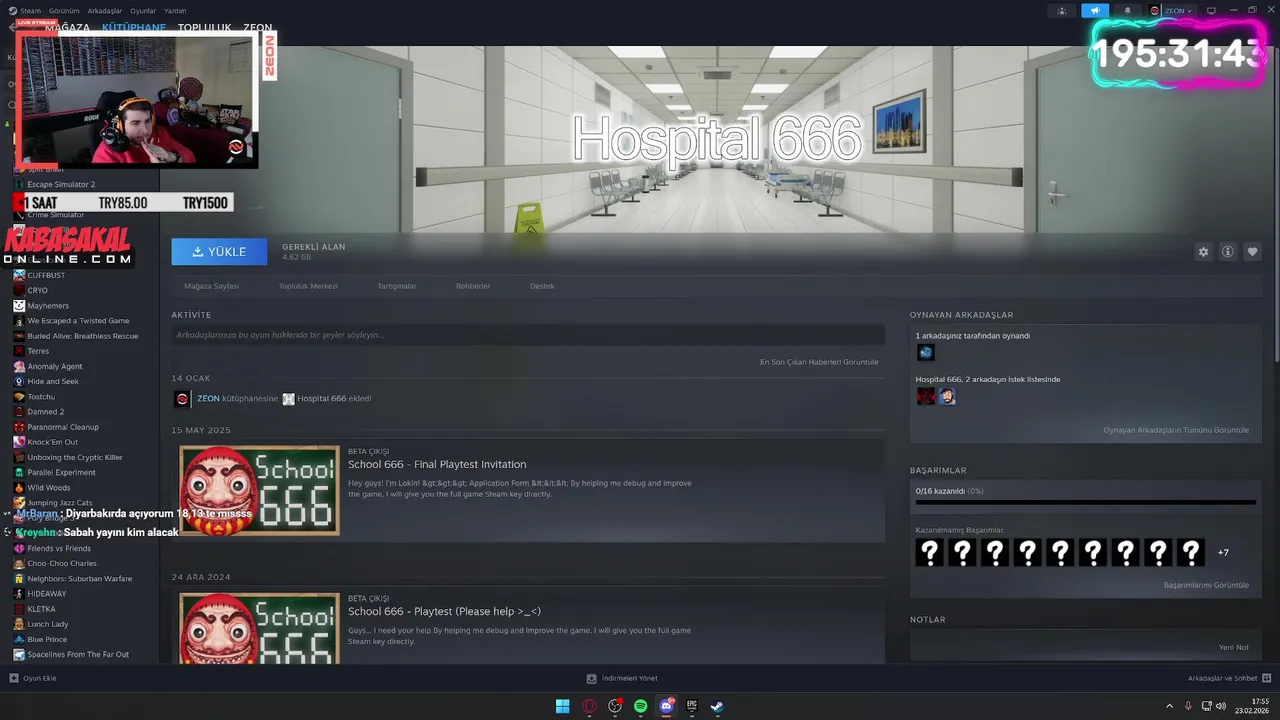The image size is (1280, 720).
Task: Select We Escaped a Twisted Game
Action: click(x=78, y=321)
